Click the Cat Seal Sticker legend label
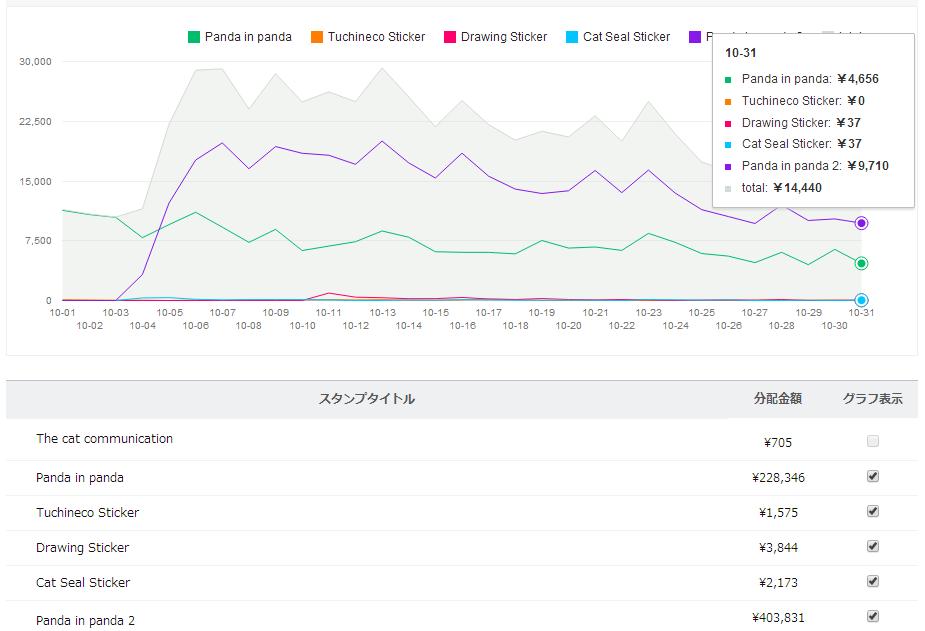Image resolution: width=925 pixels, height=631 pixels. pos(626,37)
